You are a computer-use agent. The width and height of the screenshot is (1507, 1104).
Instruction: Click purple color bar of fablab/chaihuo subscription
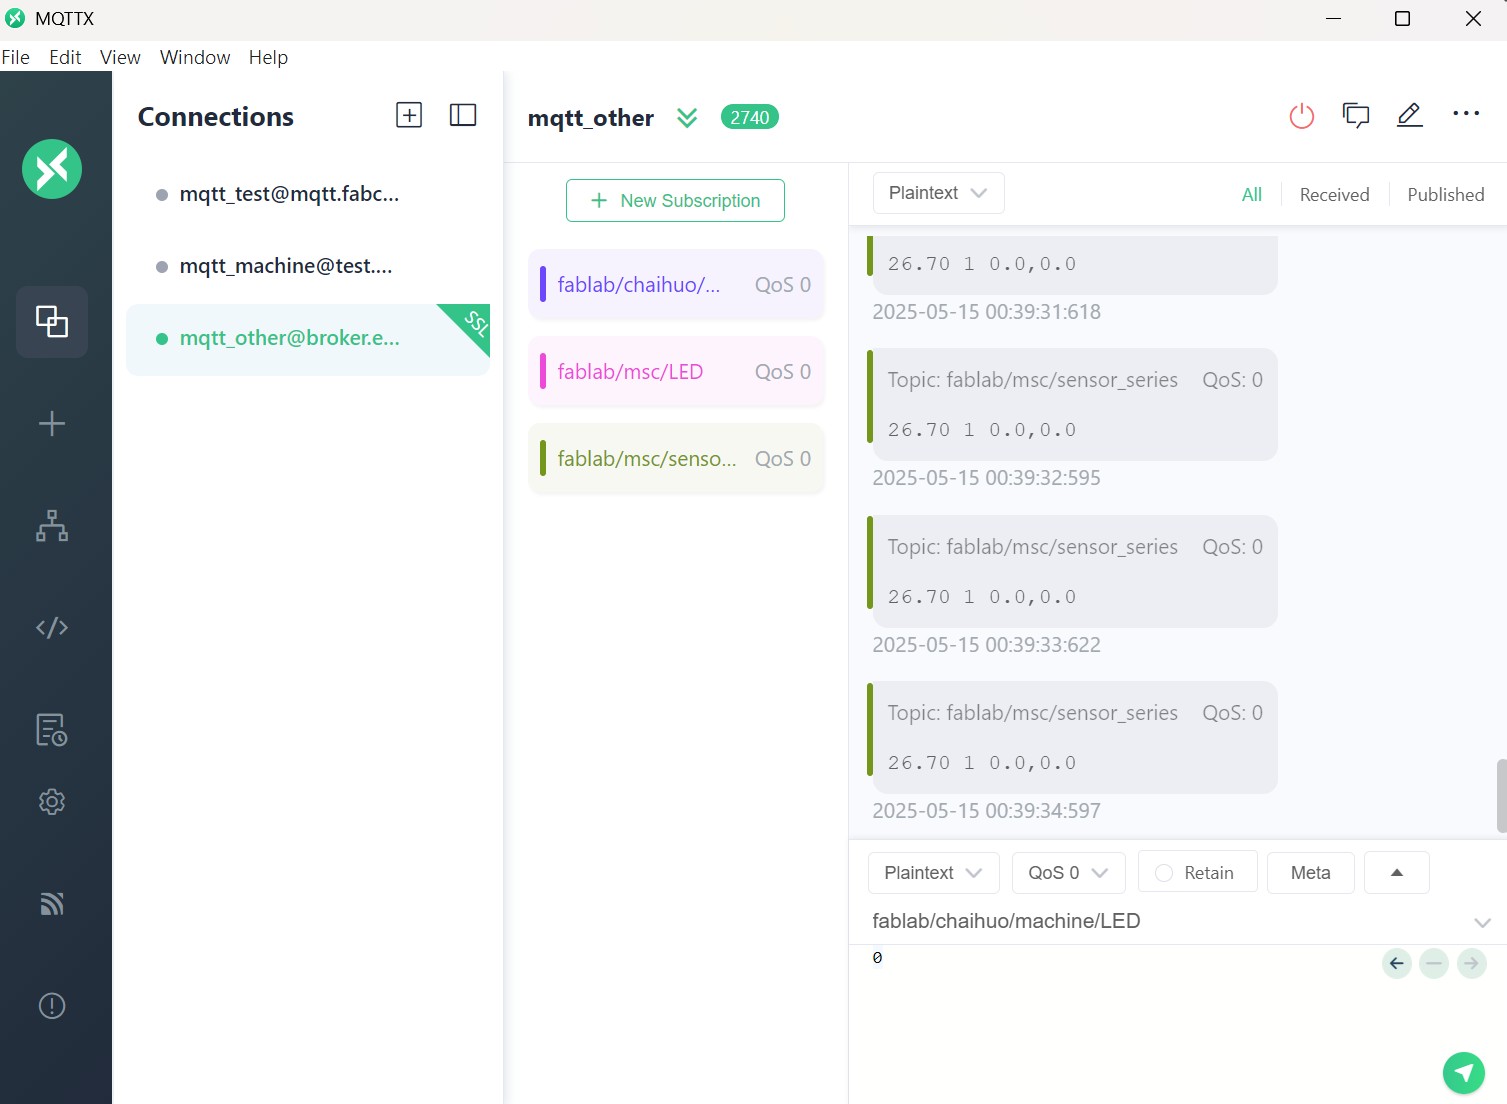point(543,284)
